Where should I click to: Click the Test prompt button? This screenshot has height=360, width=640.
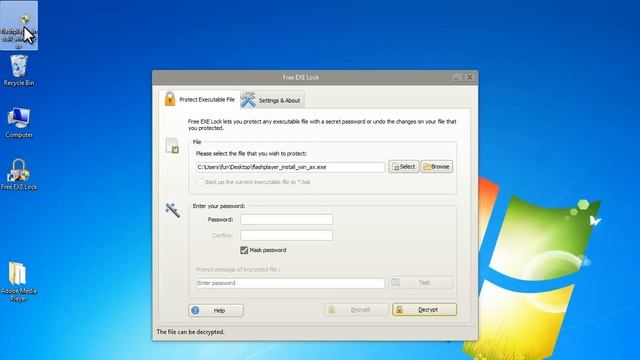point(420,282)
